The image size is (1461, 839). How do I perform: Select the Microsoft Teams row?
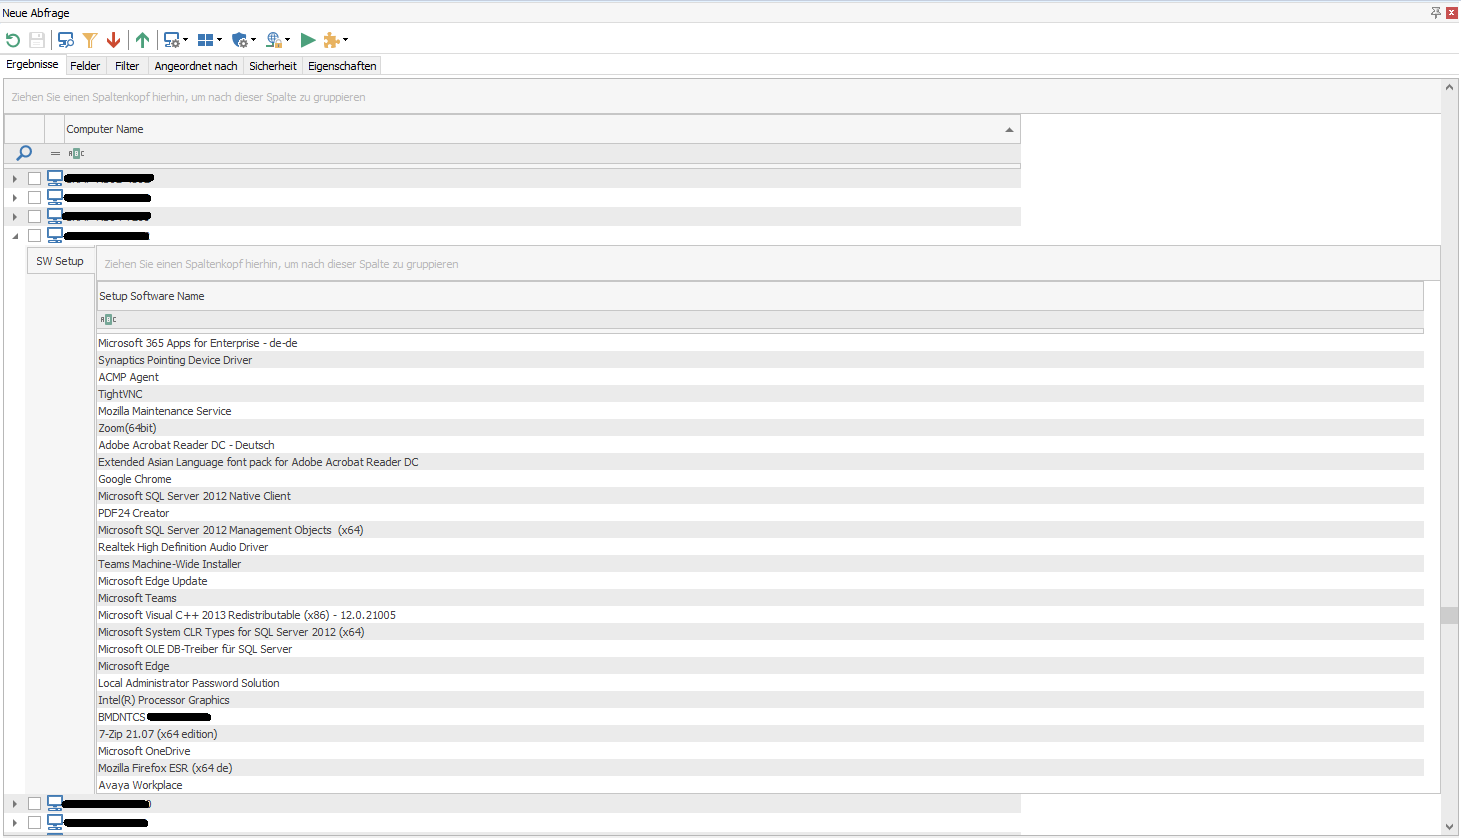point(760,598)
